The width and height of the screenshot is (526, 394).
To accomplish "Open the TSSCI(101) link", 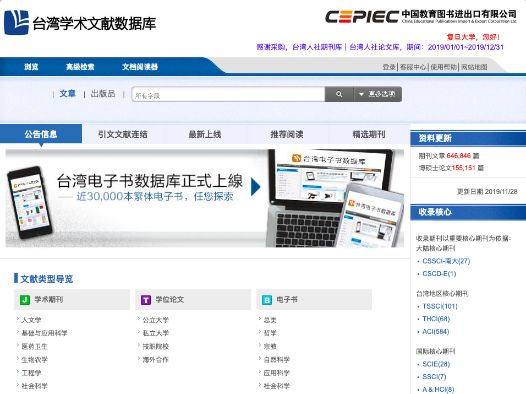I will (x=440, y=306).
